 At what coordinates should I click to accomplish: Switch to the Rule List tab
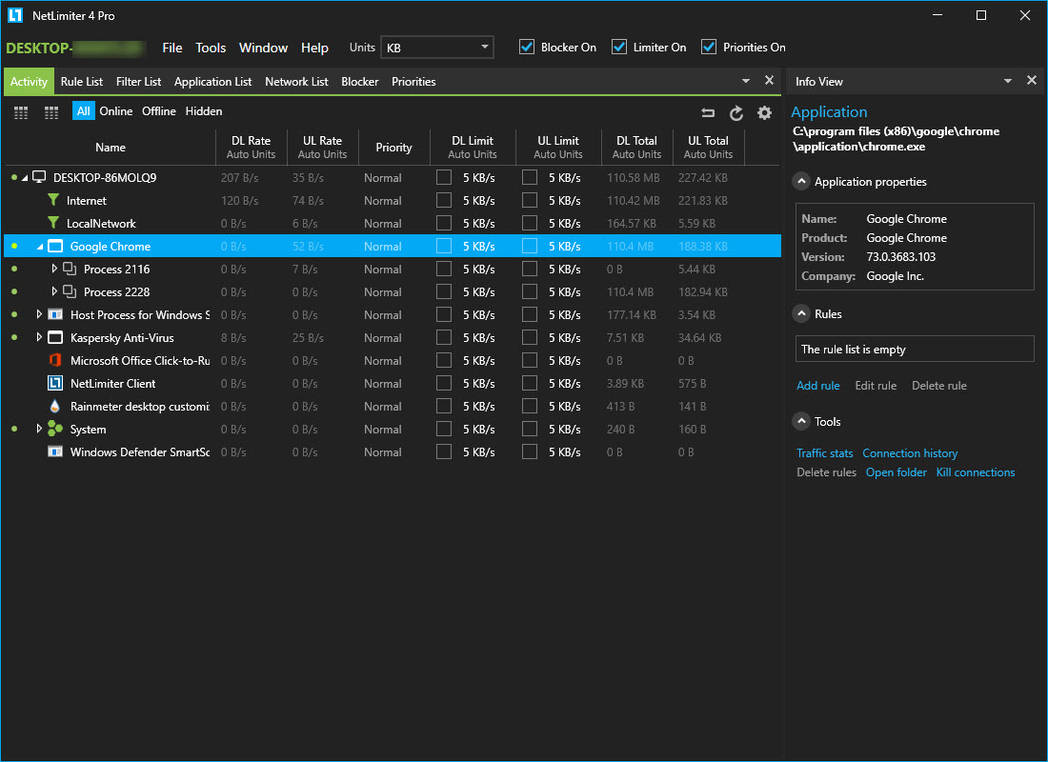click(82, 82)
